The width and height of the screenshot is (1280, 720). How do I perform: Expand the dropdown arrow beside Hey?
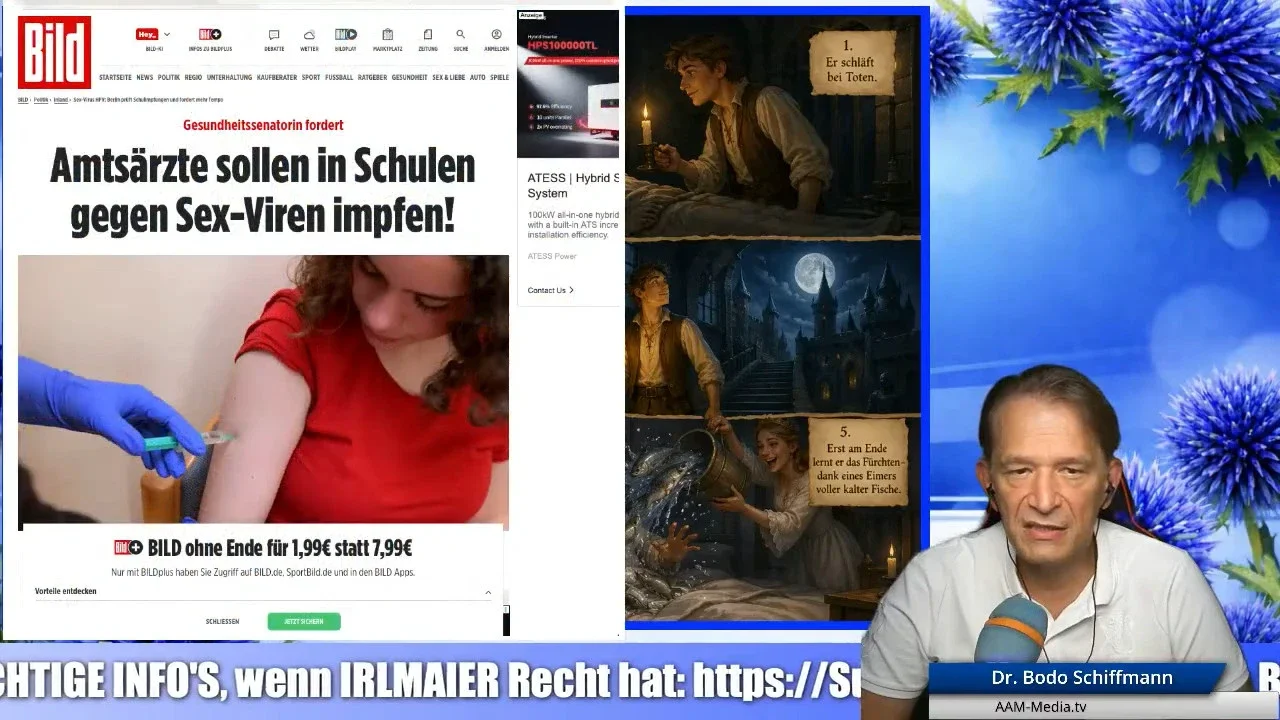point(167,34)
